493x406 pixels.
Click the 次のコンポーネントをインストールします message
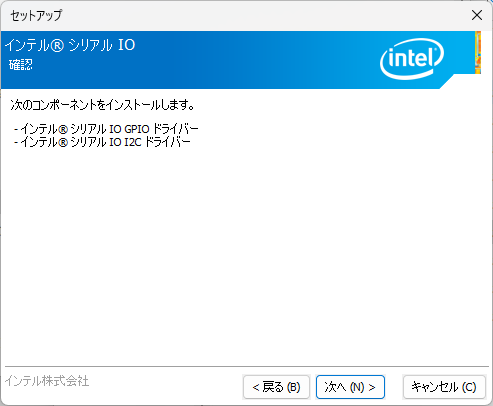point(102,105)
